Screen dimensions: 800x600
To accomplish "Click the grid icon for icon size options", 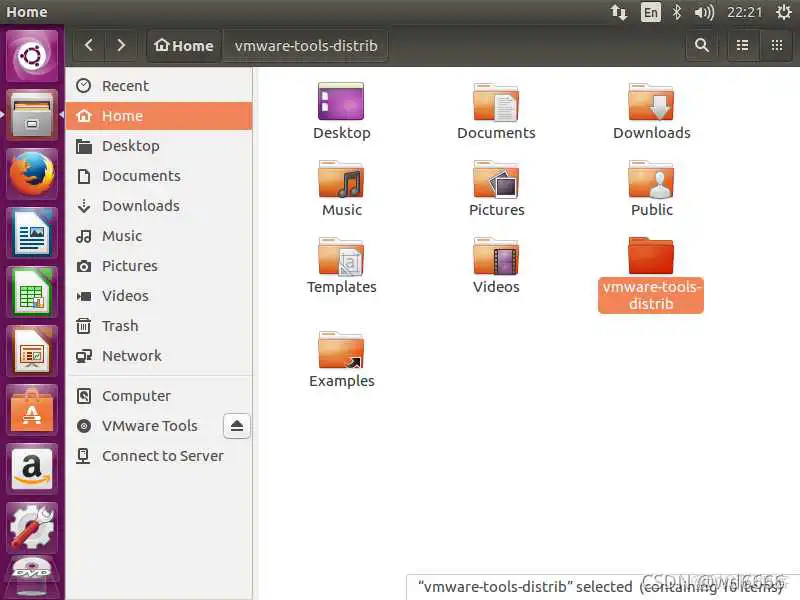I will [x=776, y=45].
